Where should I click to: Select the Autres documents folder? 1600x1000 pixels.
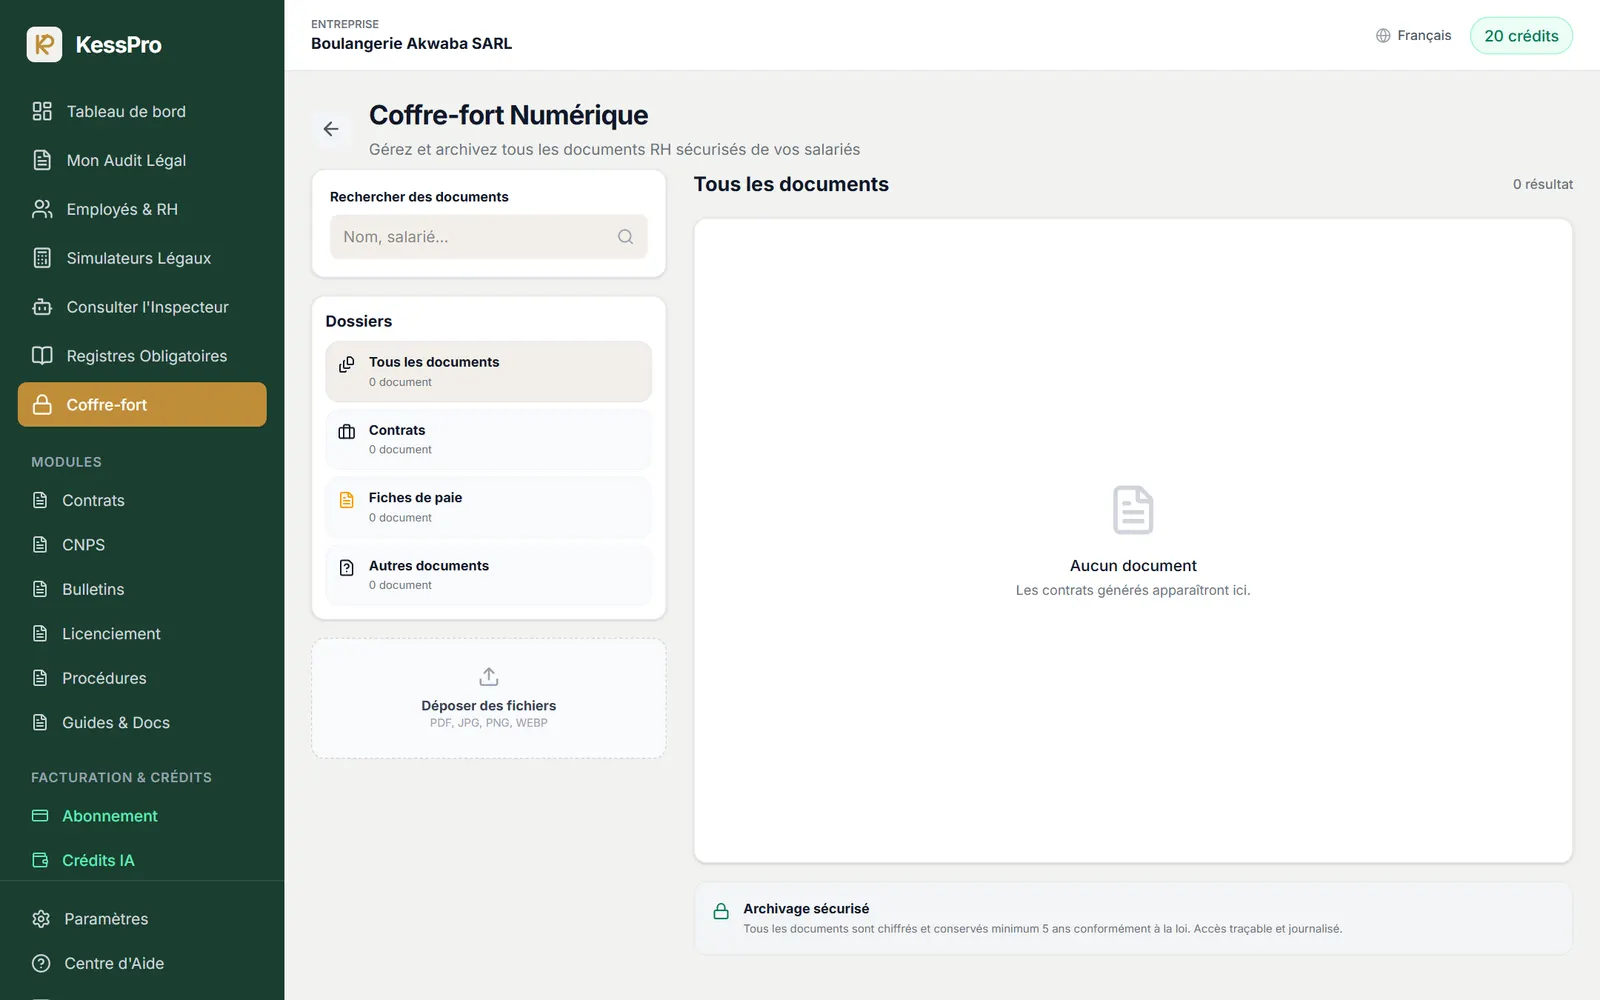489,575
